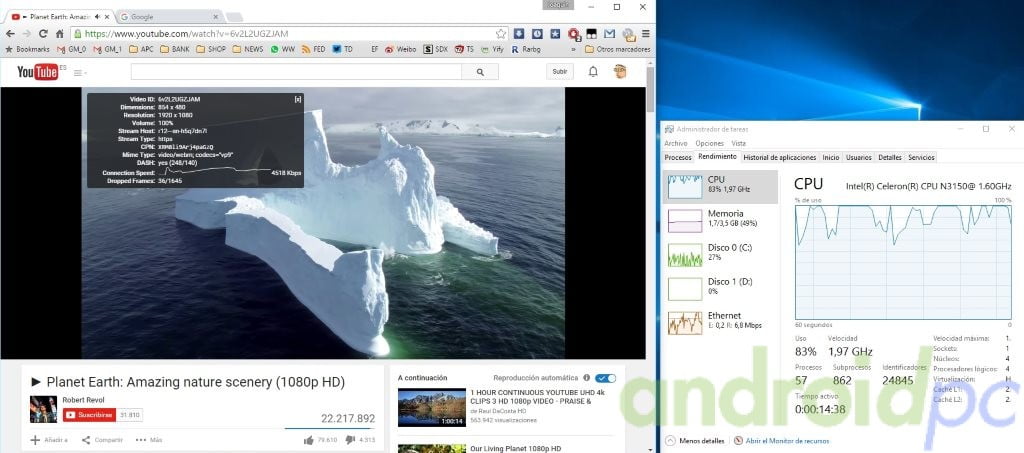
Task: Click Compartir share icon
Action: click(x=86, y=440)
